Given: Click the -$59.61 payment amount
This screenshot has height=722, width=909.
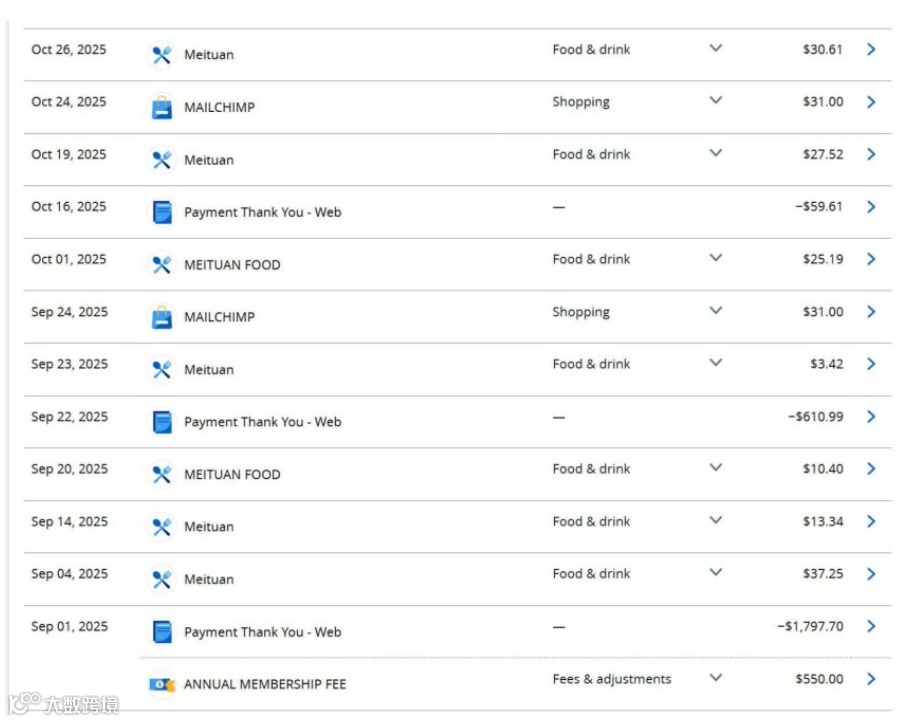Looking at the screenshot, I should (819, 207).
